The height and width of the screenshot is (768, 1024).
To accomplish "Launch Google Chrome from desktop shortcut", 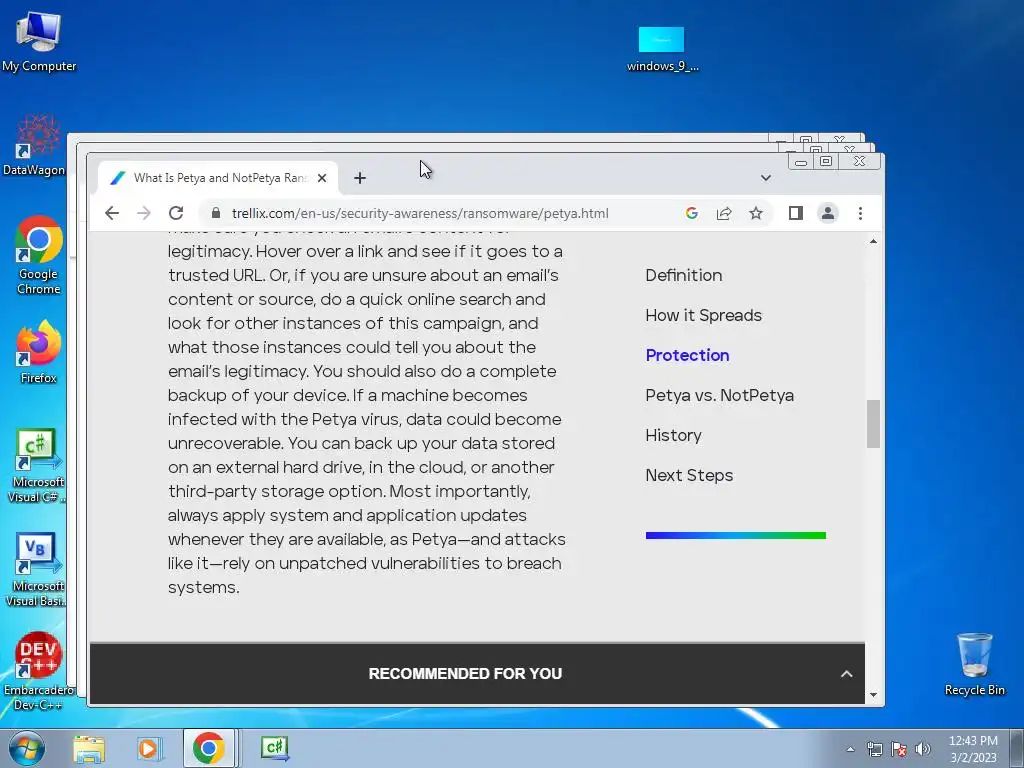I will coord(39,255).
